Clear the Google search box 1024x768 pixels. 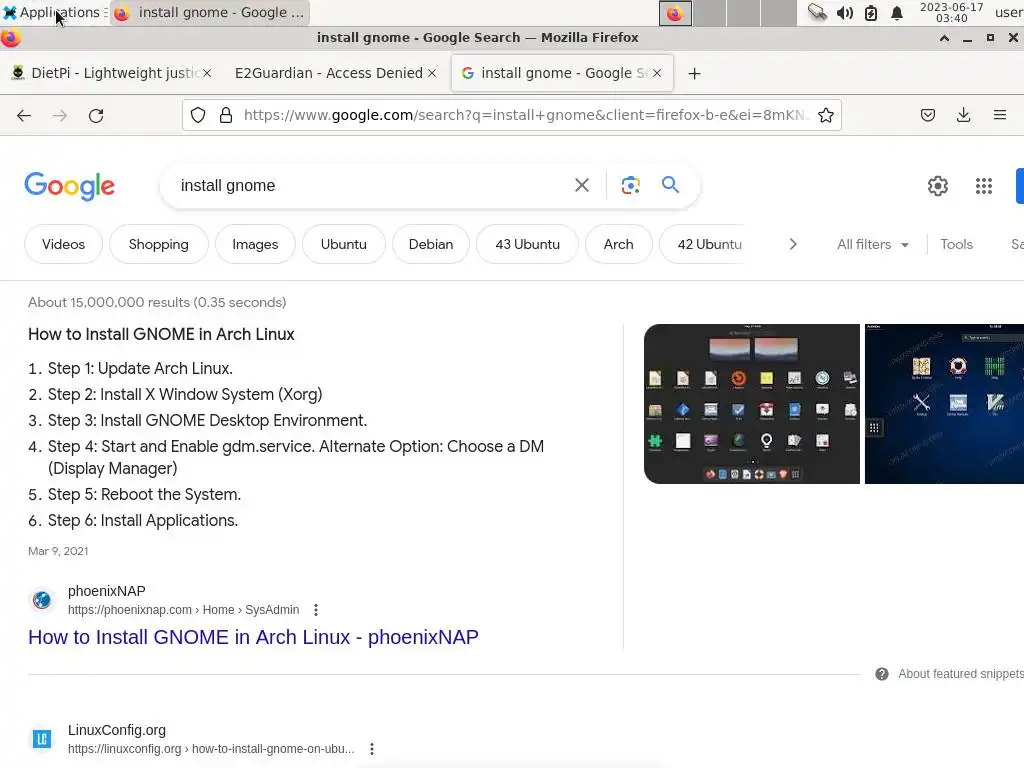(582, 185)
